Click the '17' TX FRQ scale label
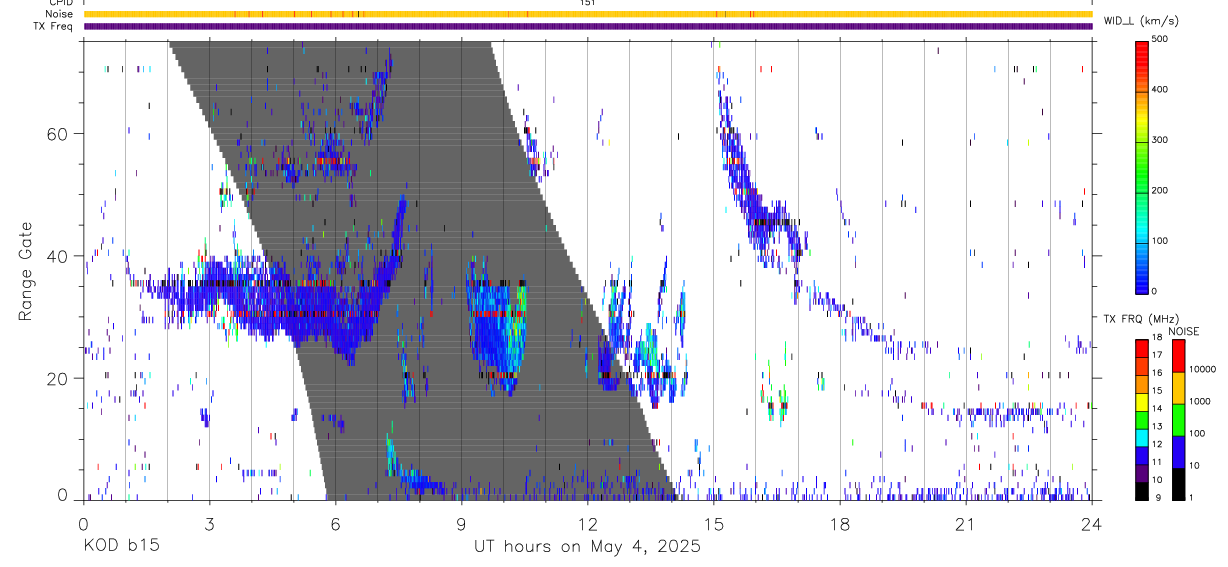The width and height of the screenshot is (1228, 567). (1157, 355)
